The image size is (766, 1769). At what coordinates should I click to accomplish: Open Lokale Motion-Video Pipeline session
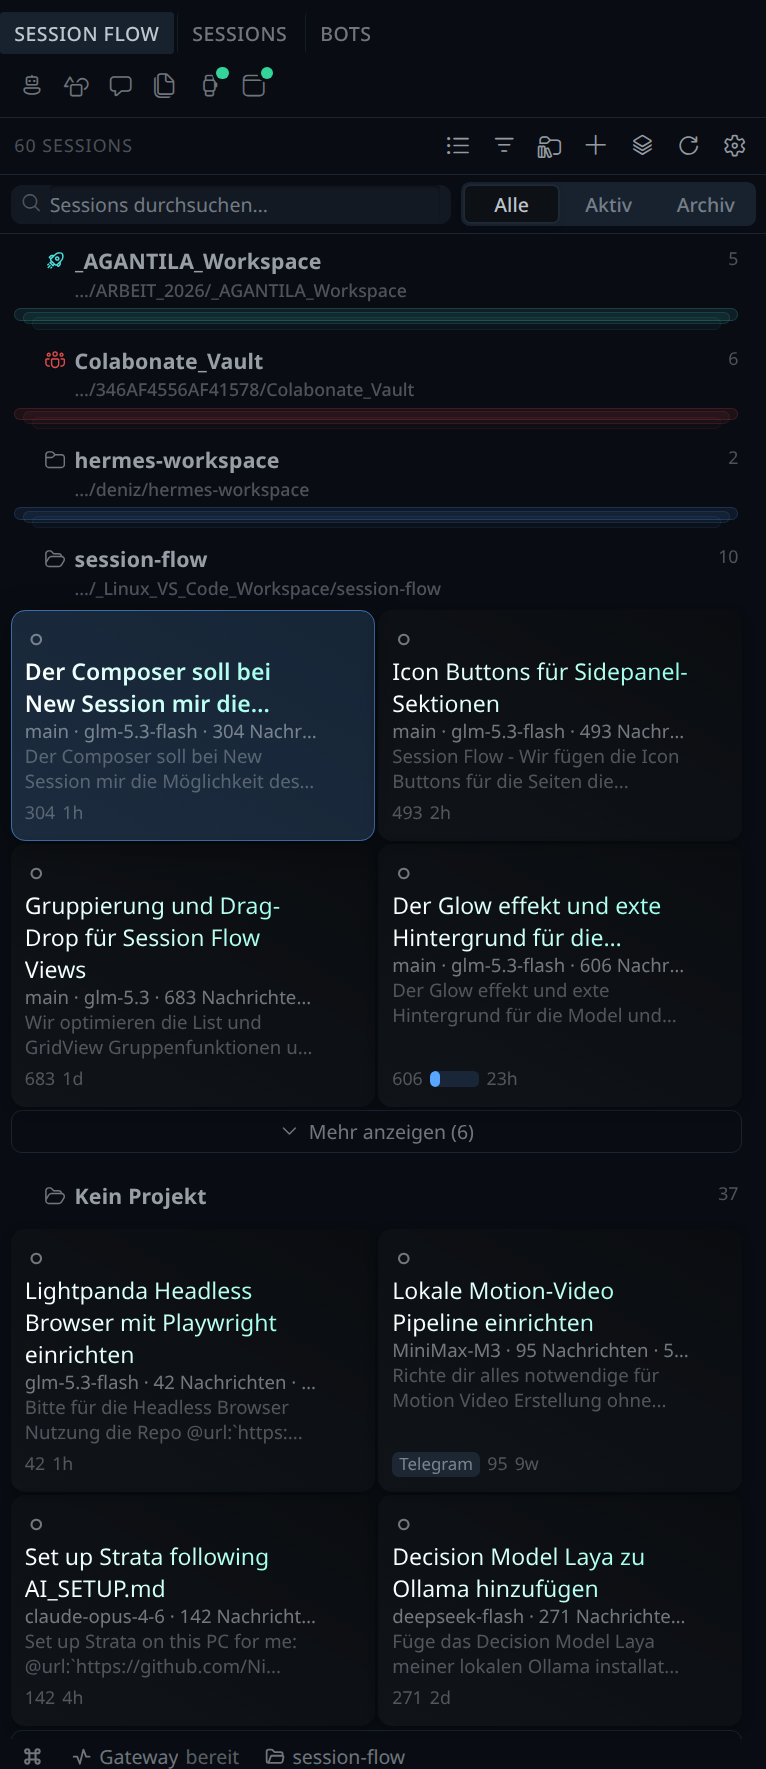click(x=560, y=1360)
